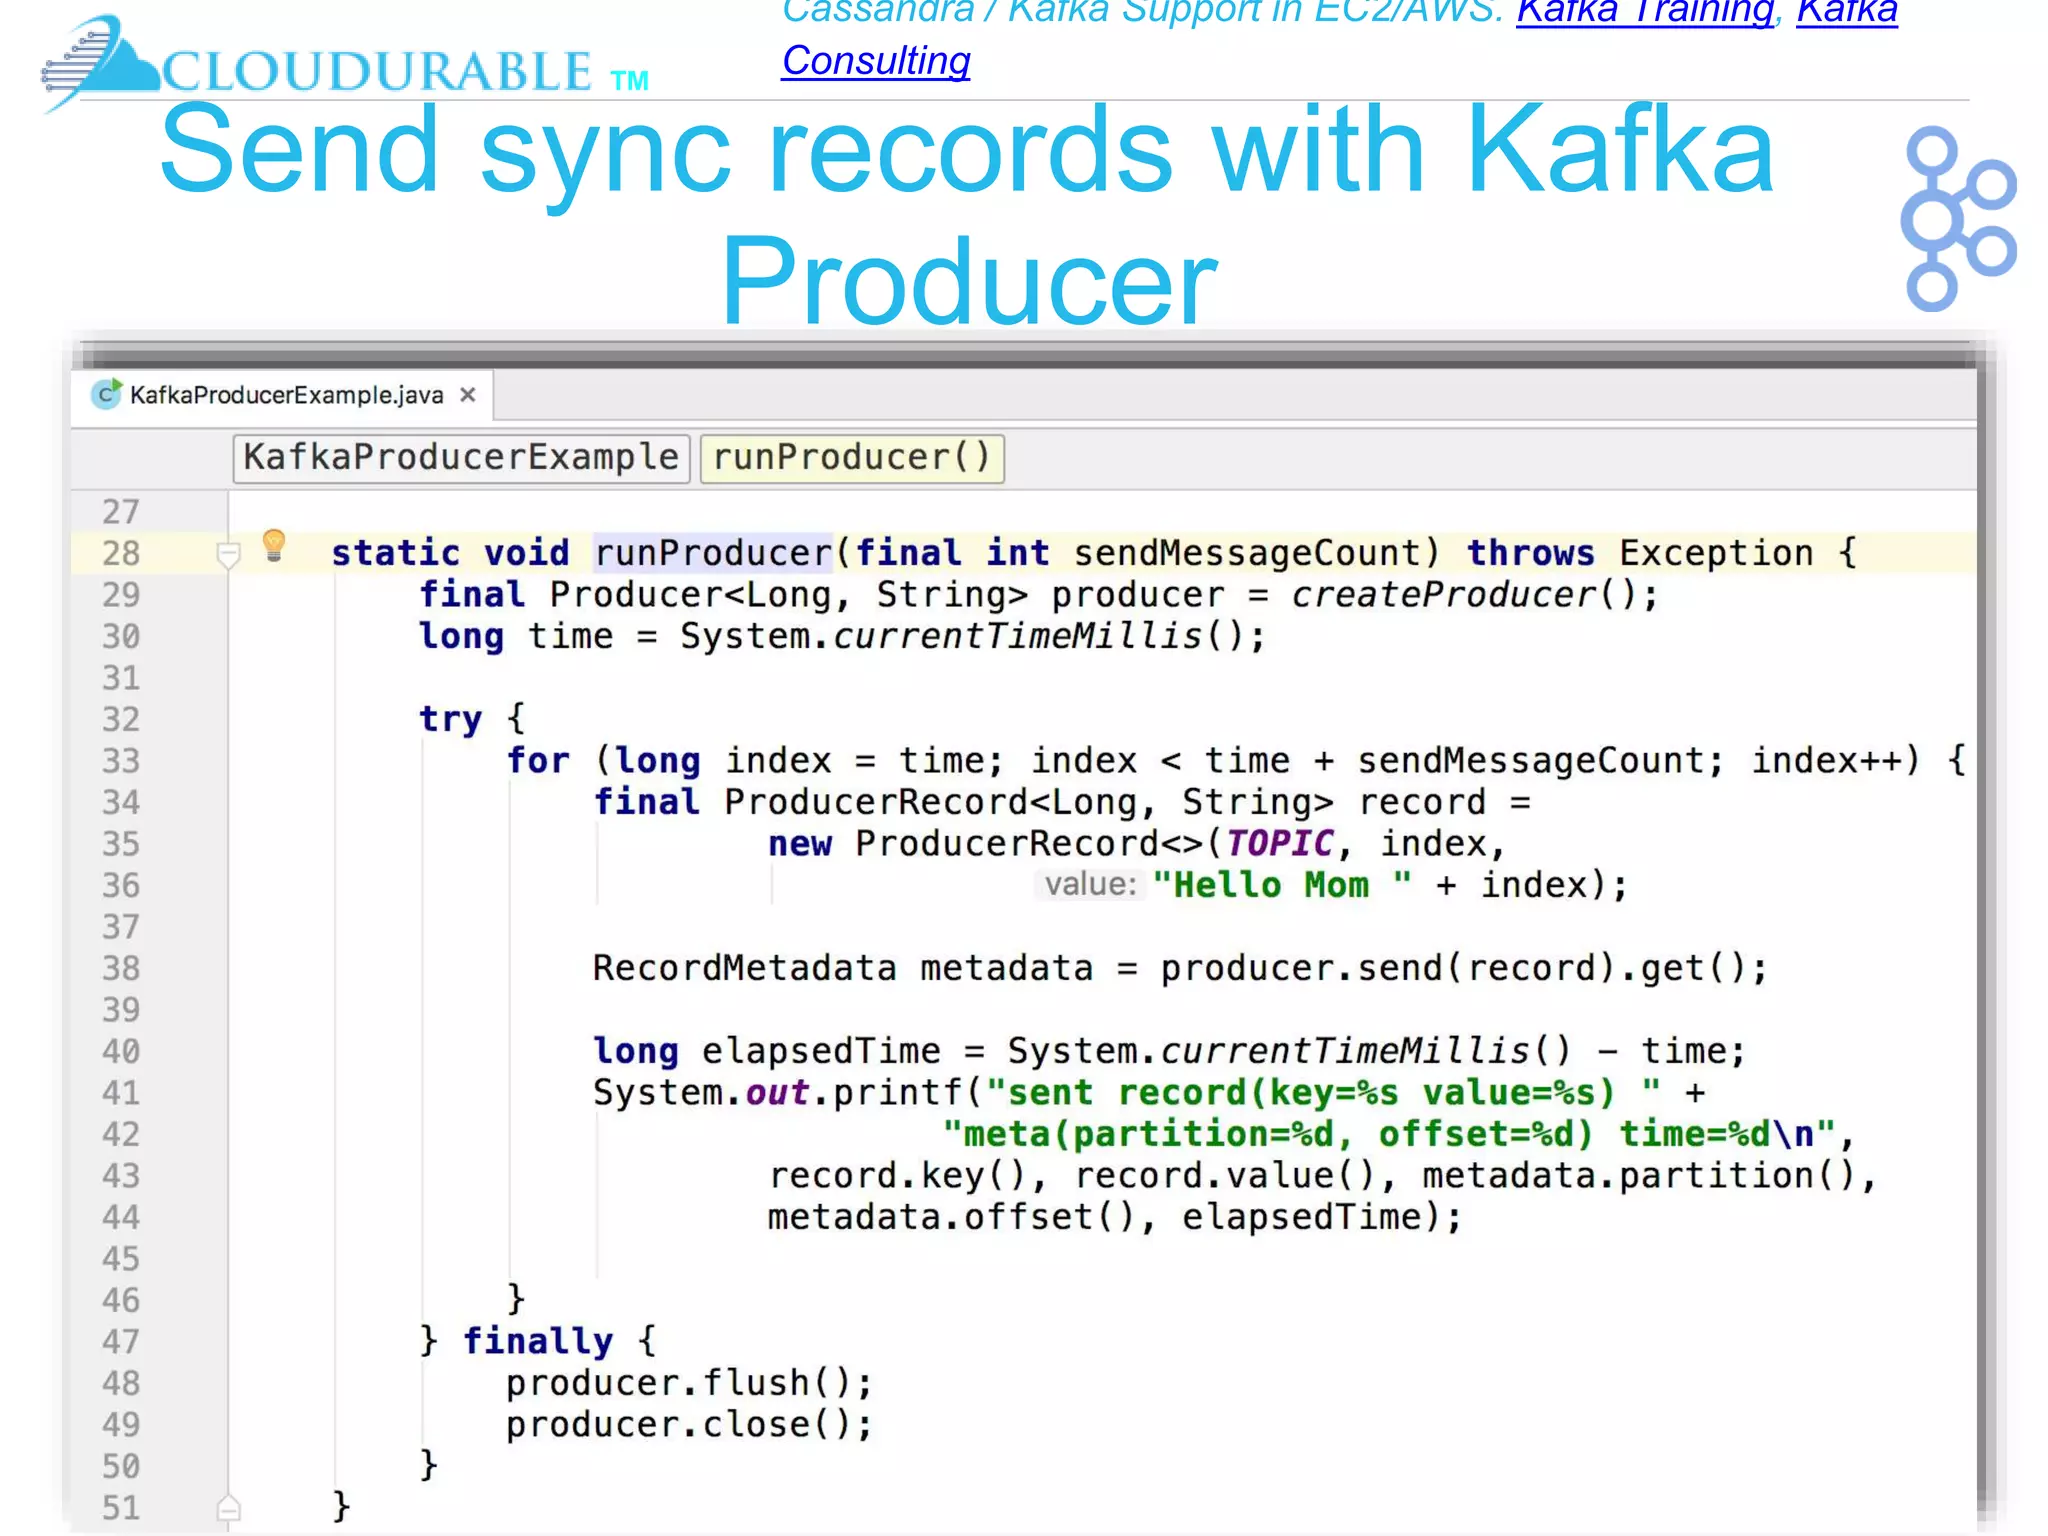Click the value: parameter hint

click(1090, 885)
